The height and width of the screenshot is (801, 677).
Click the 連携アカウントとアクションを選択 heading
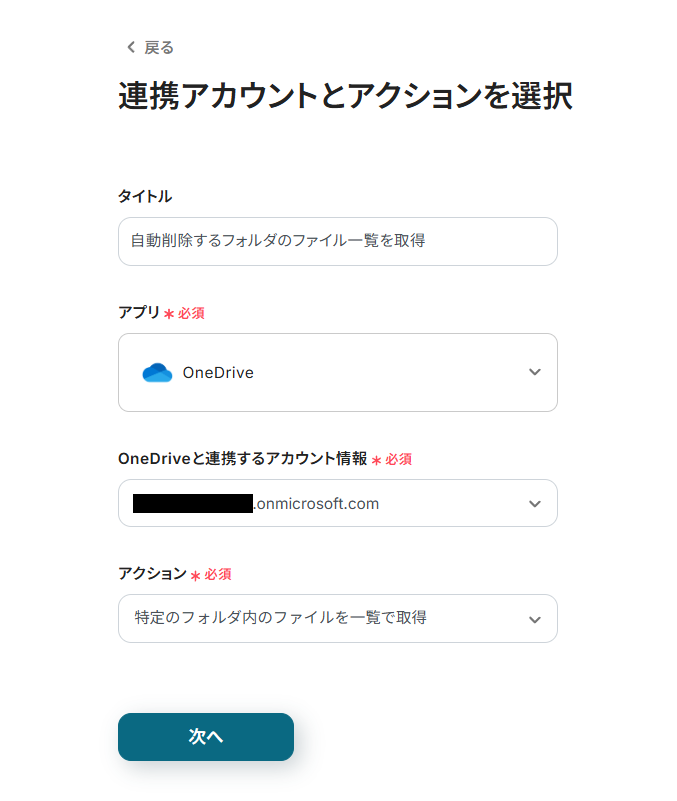tap(345, 97)
